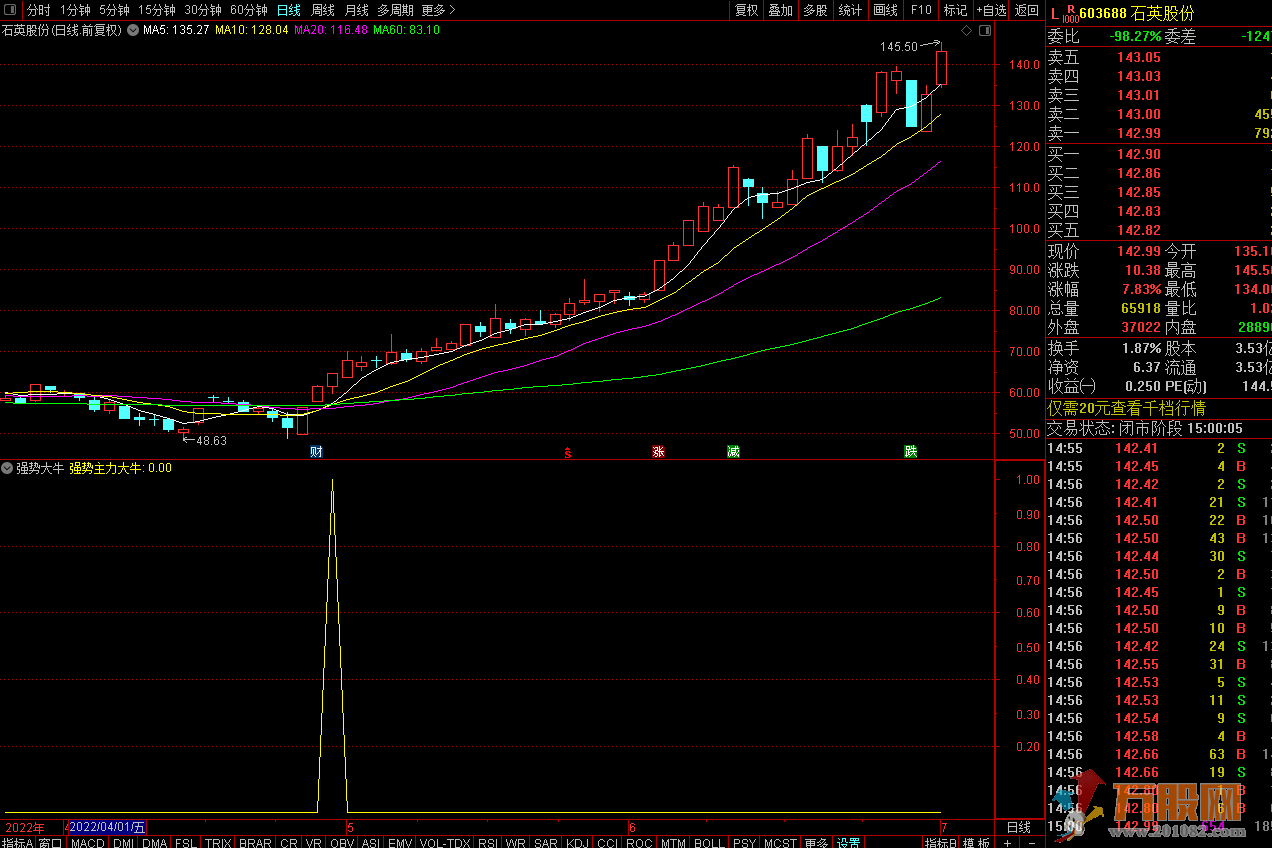Screen dimensions: 1272x848
Task: Click the 画线 draw line button
Action: coord(885,10)
